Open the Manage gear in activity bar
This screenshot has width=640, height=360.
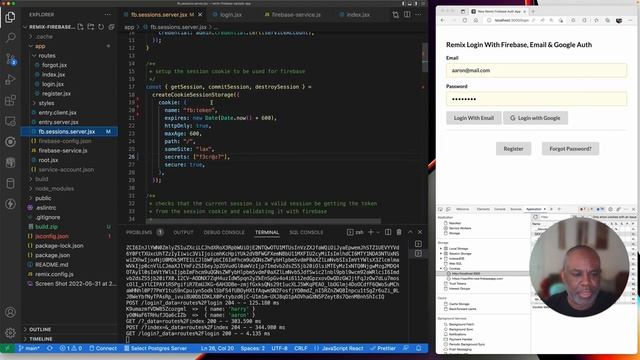[x=10, y=333]
